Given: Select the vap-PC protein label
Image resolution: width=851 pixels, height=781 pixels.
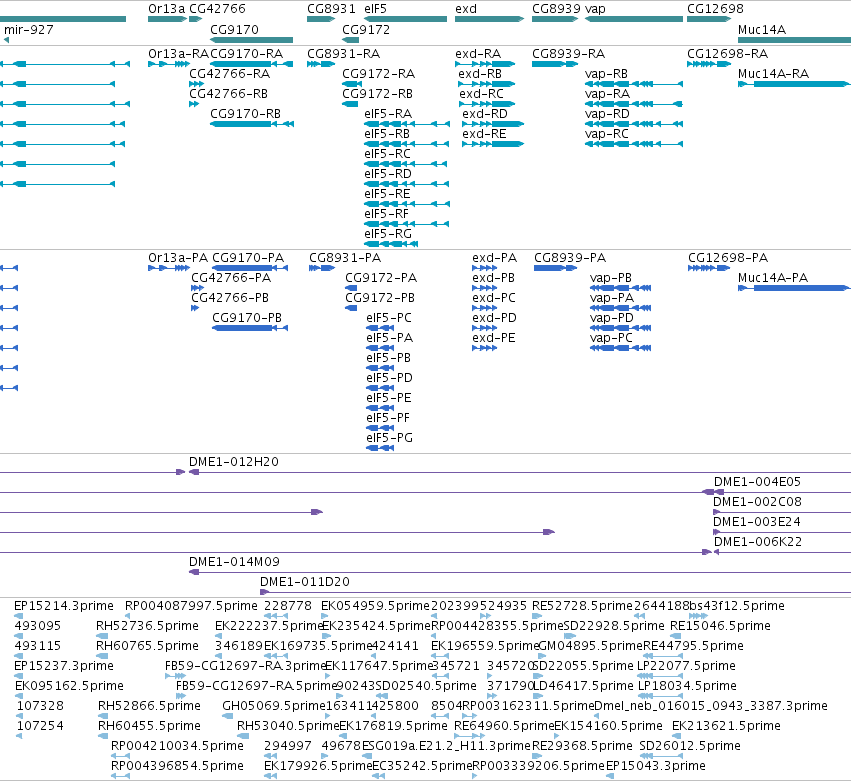Looking at the screenshot, I should pyautogui.click(x=611, y=338).
